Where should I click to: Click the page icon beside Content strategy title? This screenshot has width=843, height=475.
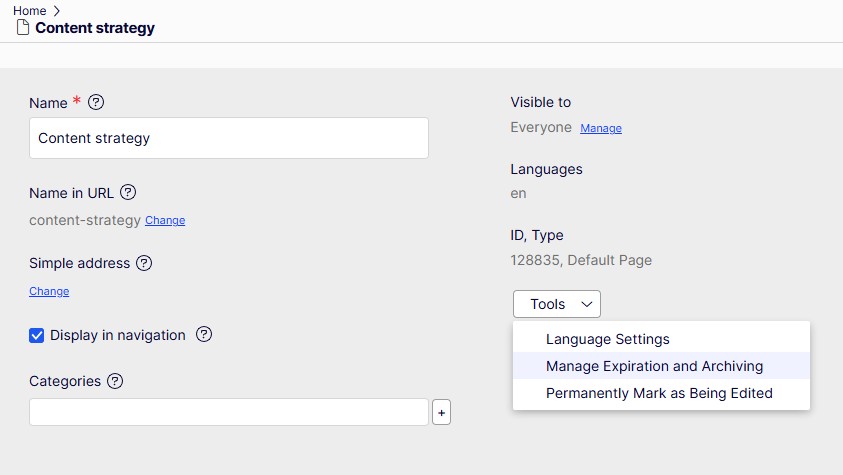(22, 28)
